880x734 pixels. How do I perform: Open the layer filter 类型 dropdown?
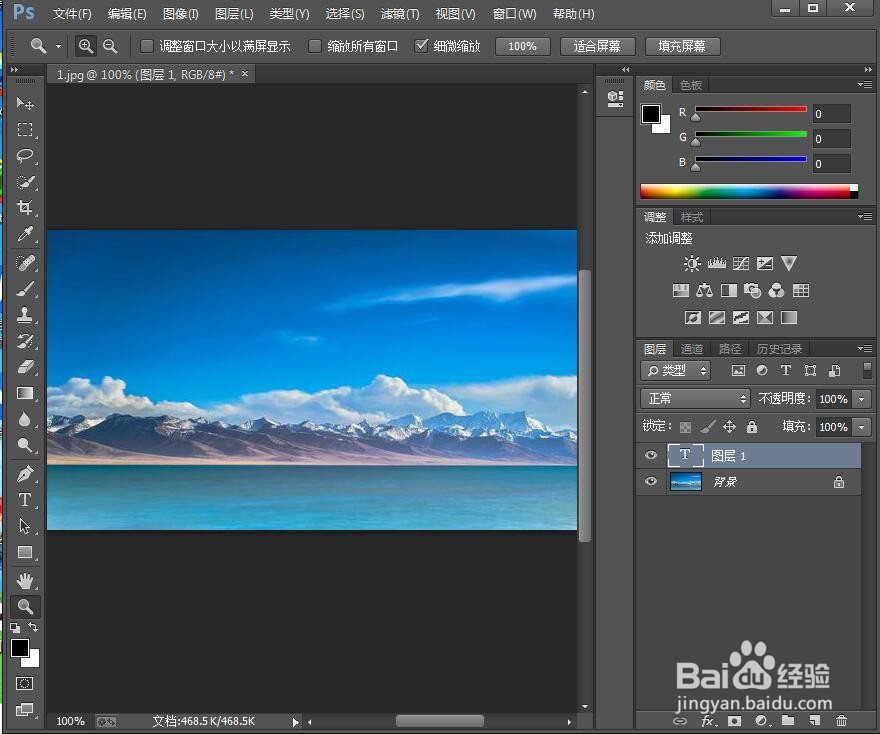coord(676,370)
